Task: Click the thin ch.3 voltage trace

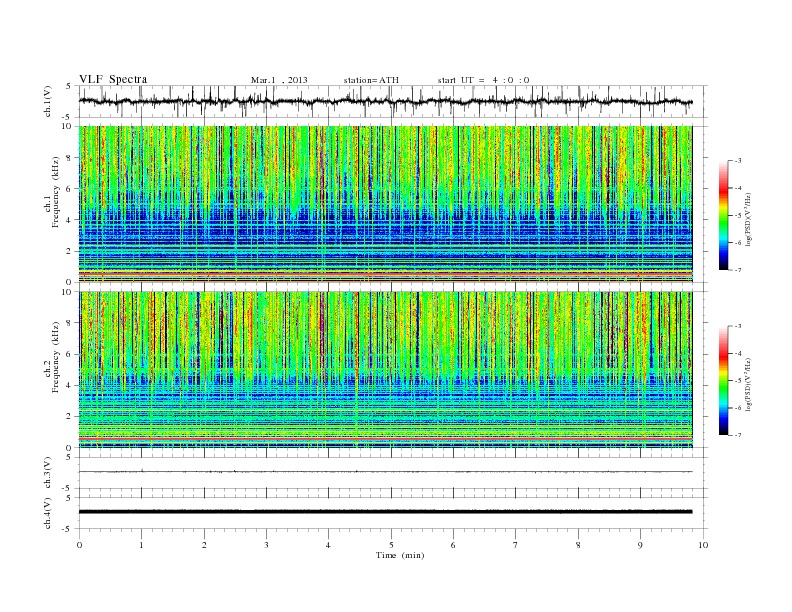Action: (x=385, y=472)
